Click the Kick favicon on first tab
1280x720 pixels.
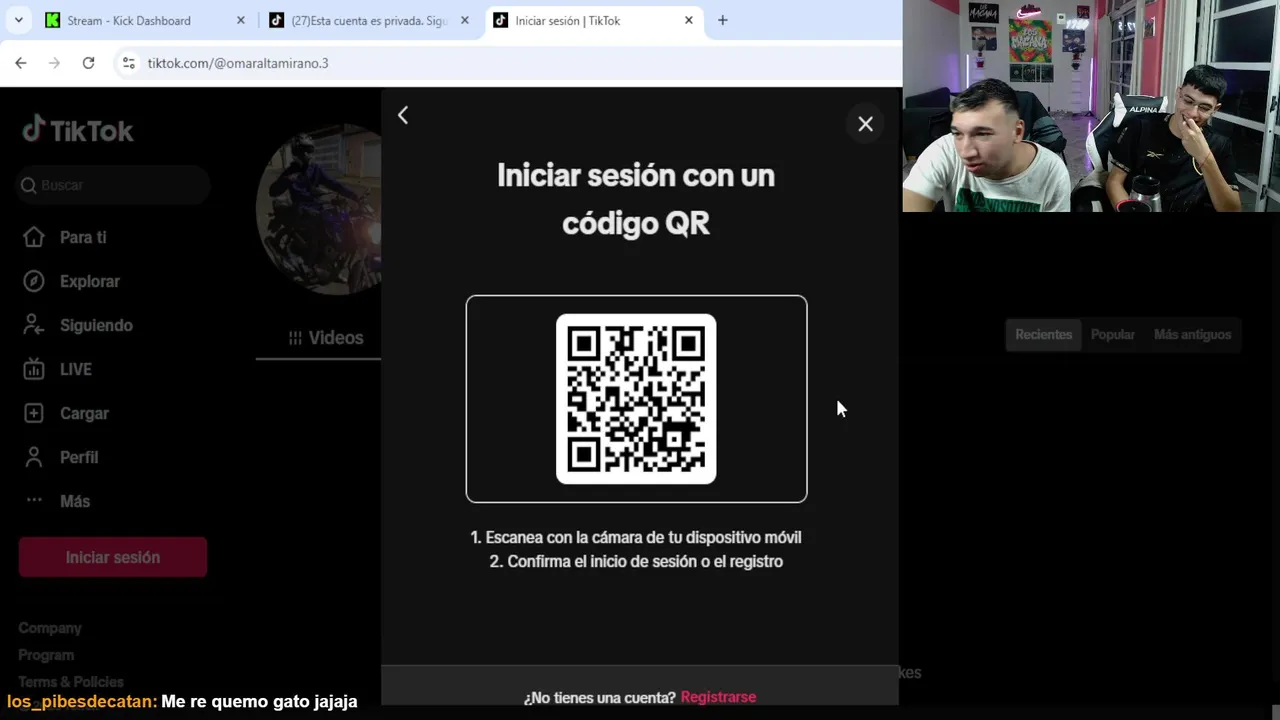click(53, 20)
